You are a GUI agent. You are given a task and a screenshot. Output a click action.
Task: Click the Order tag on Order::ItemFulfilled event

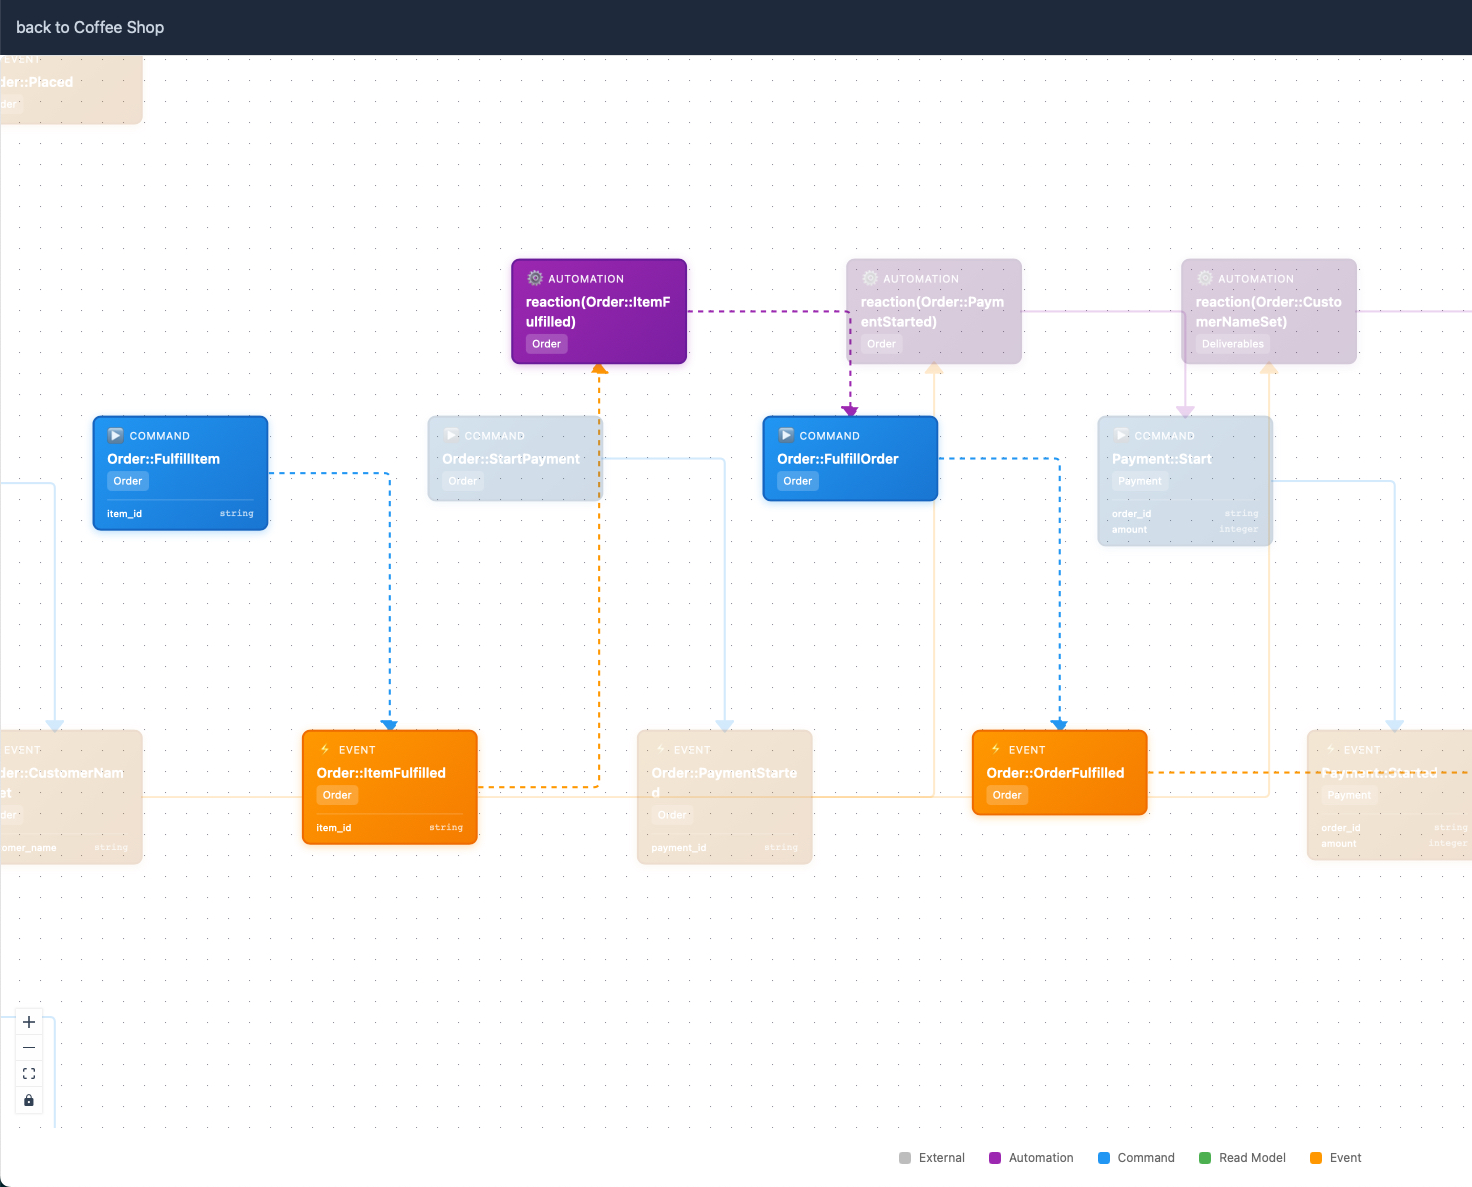click(x=337, y=795)
